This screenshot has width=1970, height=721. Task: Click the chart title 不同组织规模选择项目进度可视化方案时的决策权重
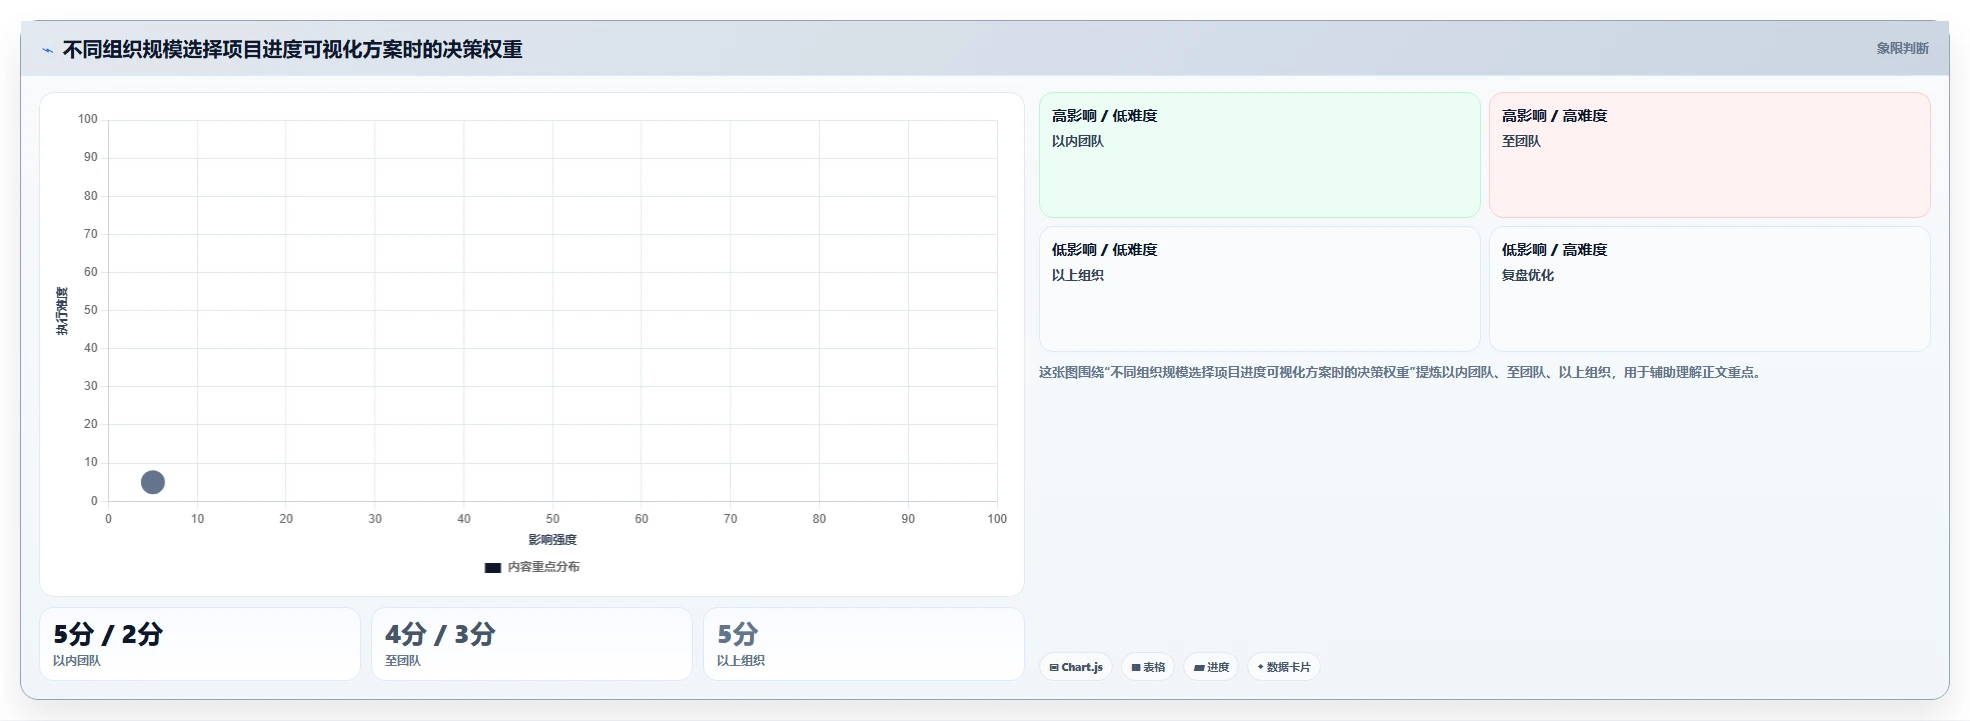(292, 49)
